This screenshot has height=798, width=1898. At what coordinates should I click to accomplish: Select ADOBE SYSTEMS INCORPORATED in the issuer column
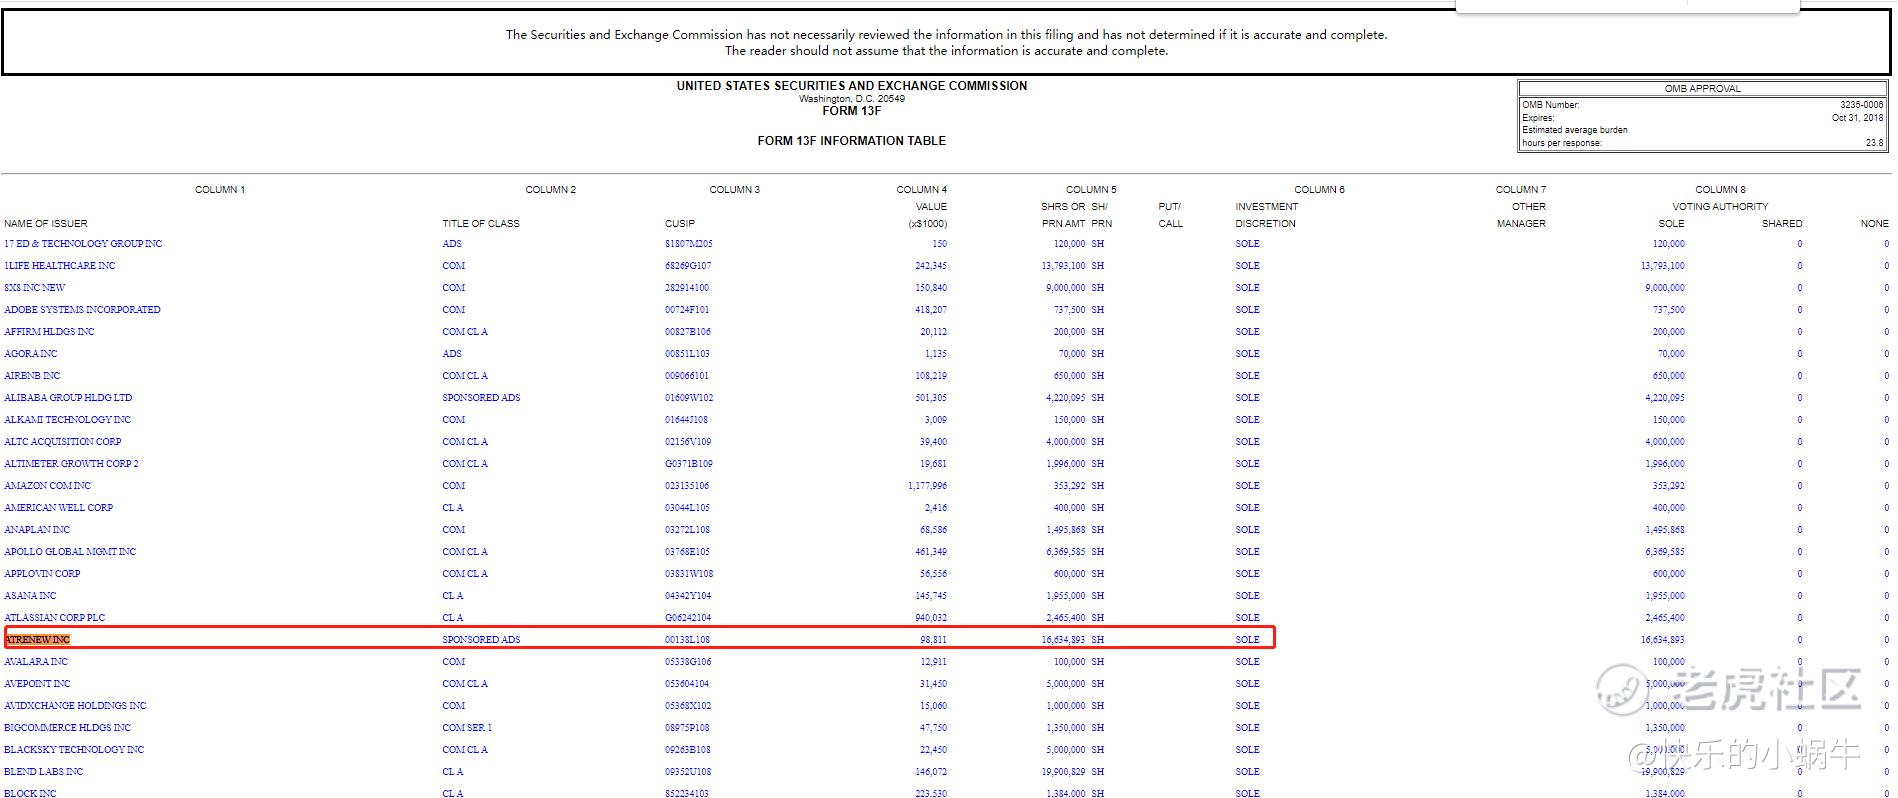pos(82,310)
